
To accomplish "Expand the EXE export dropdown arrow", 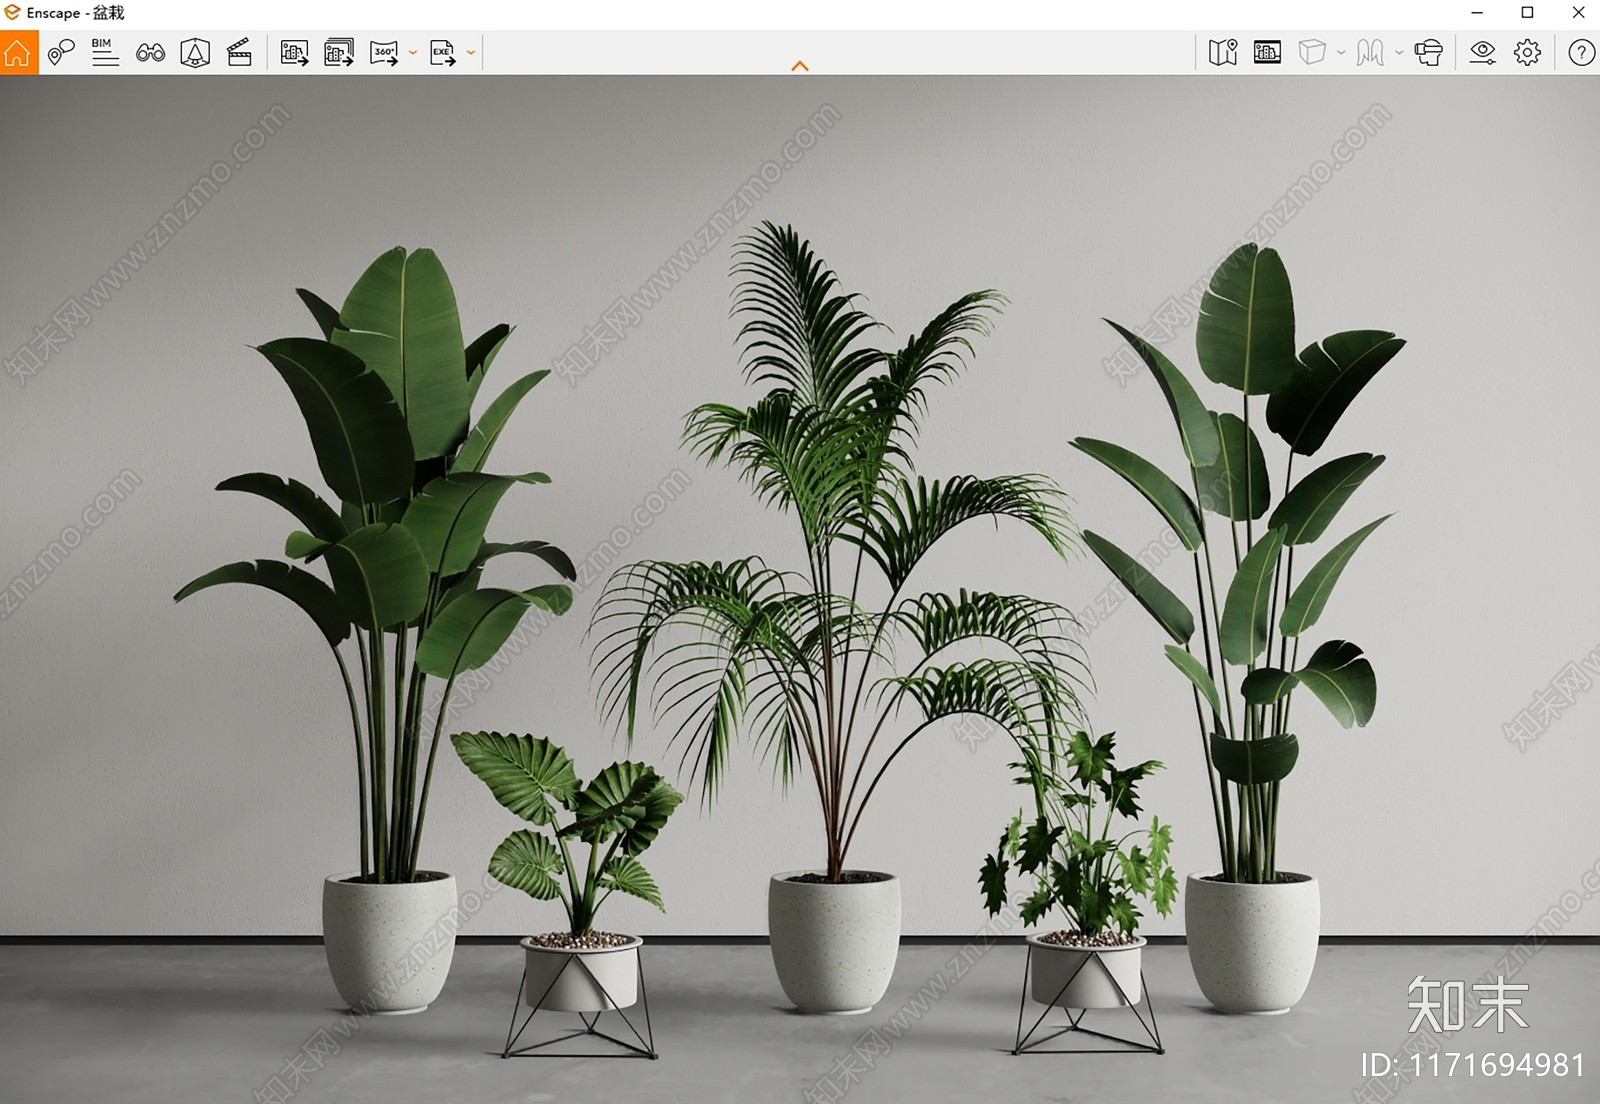I will (x=471, y=53).
